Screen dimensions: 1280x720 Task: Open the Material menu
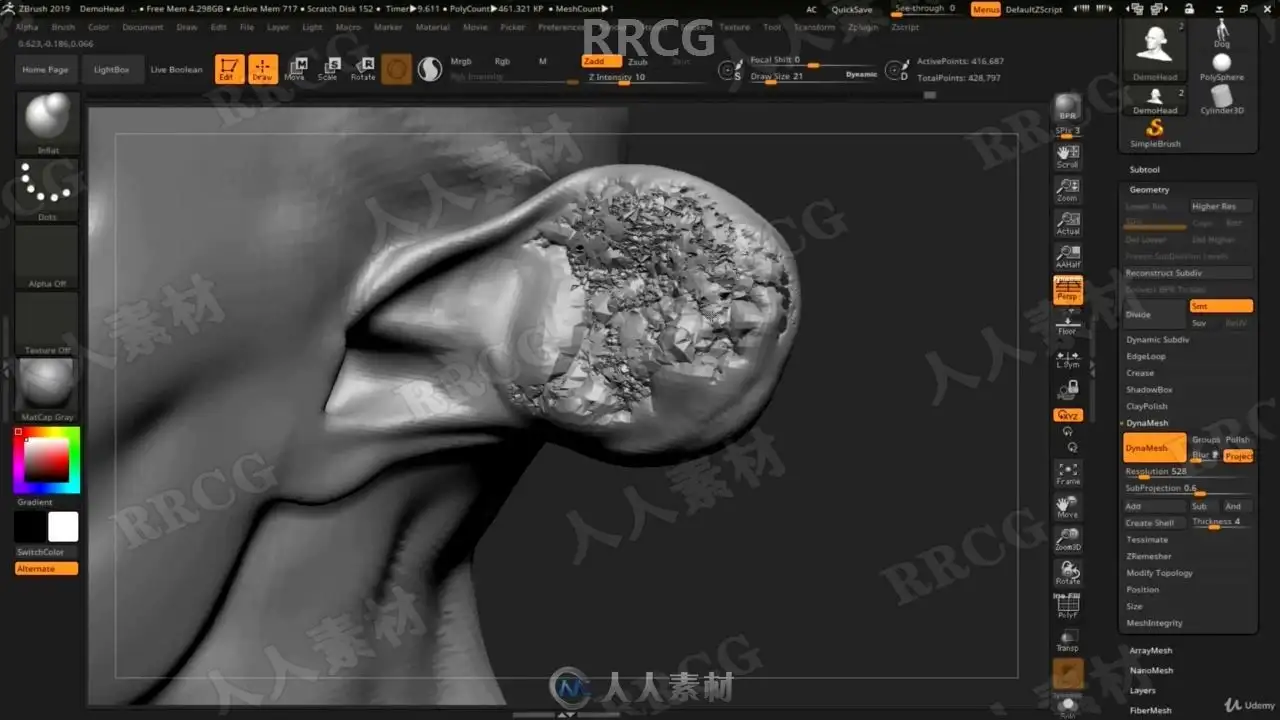pos(433,27)
